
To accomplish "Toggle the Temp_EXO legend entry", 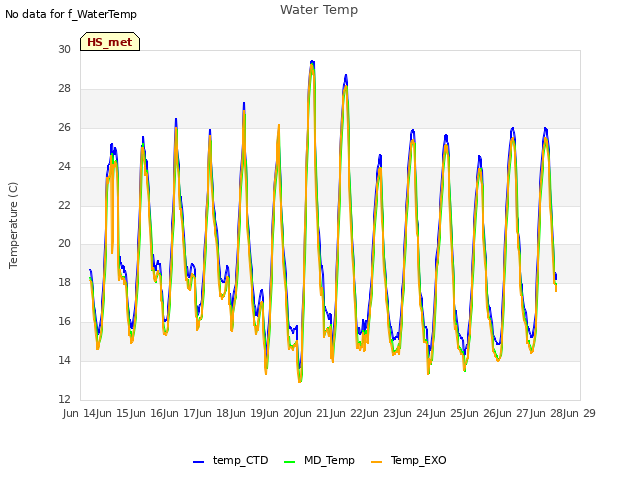I will tap(409, 460).
